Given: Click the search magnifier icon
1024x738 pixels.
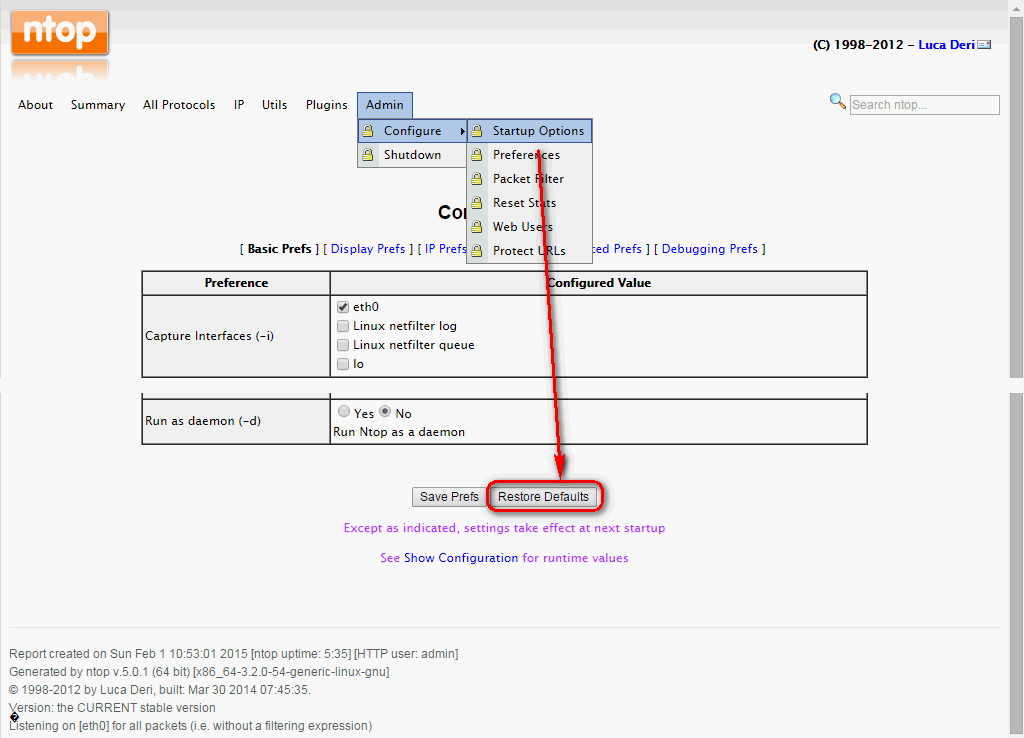Looking at the screenshot, I should (x=837, y=101).
